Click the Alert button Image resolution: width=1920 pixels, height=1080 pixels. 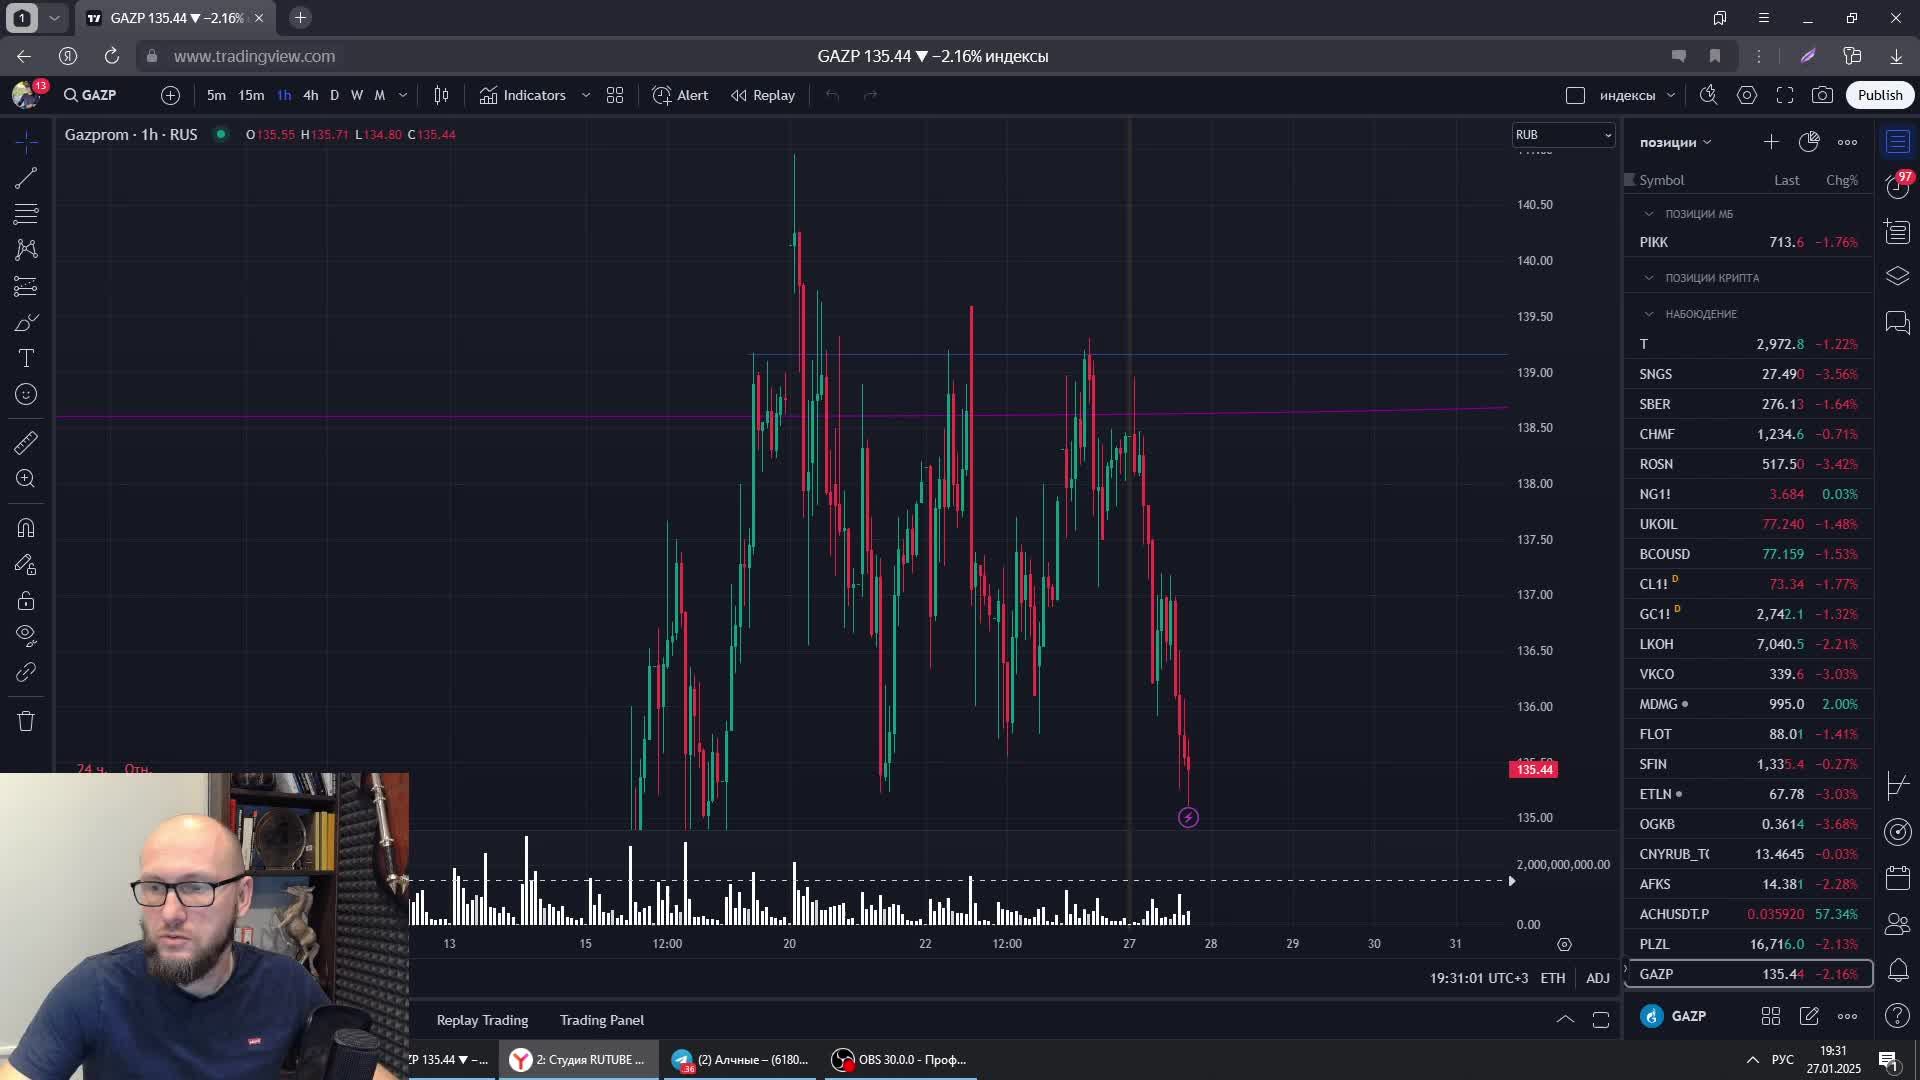(x=681, y=95)
